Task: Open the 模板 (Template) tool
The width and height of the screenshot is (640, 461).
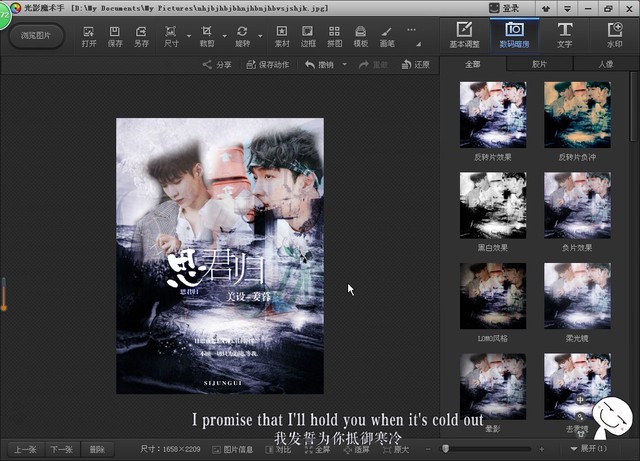Action: click(x=360, y=36)
